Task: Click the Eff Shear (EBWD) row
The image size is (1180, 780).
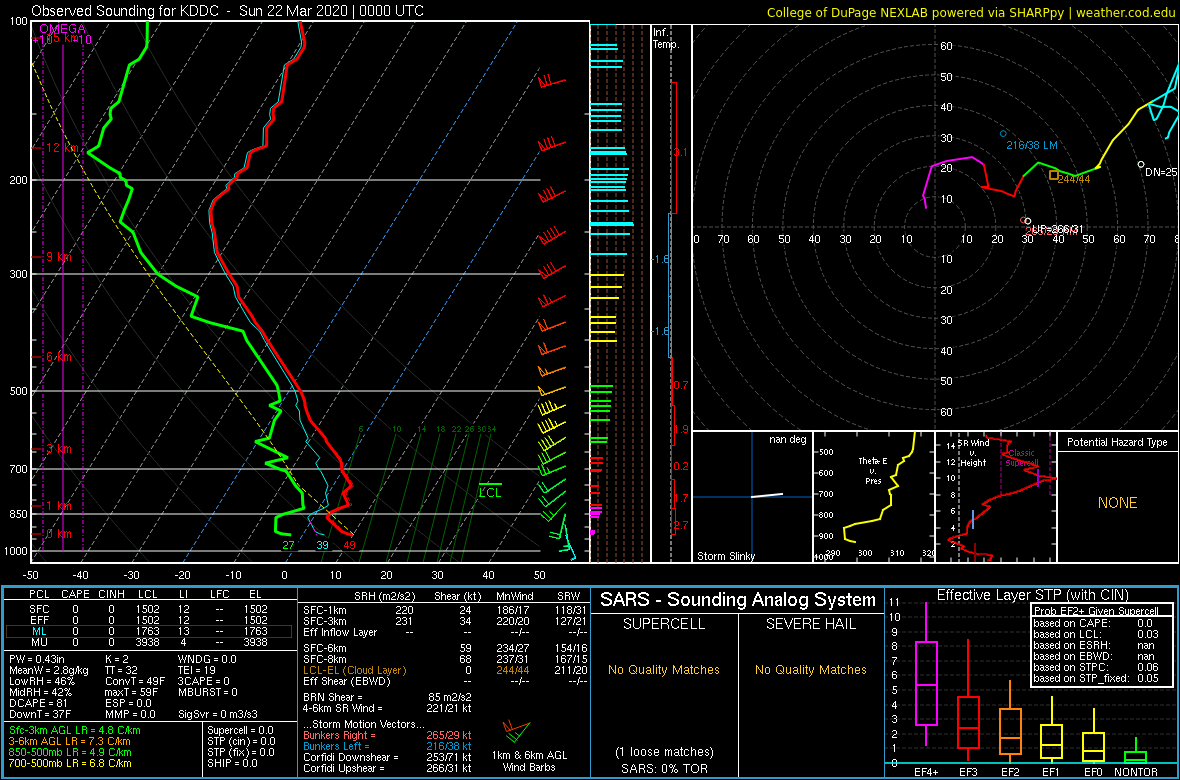Action: 444,681
